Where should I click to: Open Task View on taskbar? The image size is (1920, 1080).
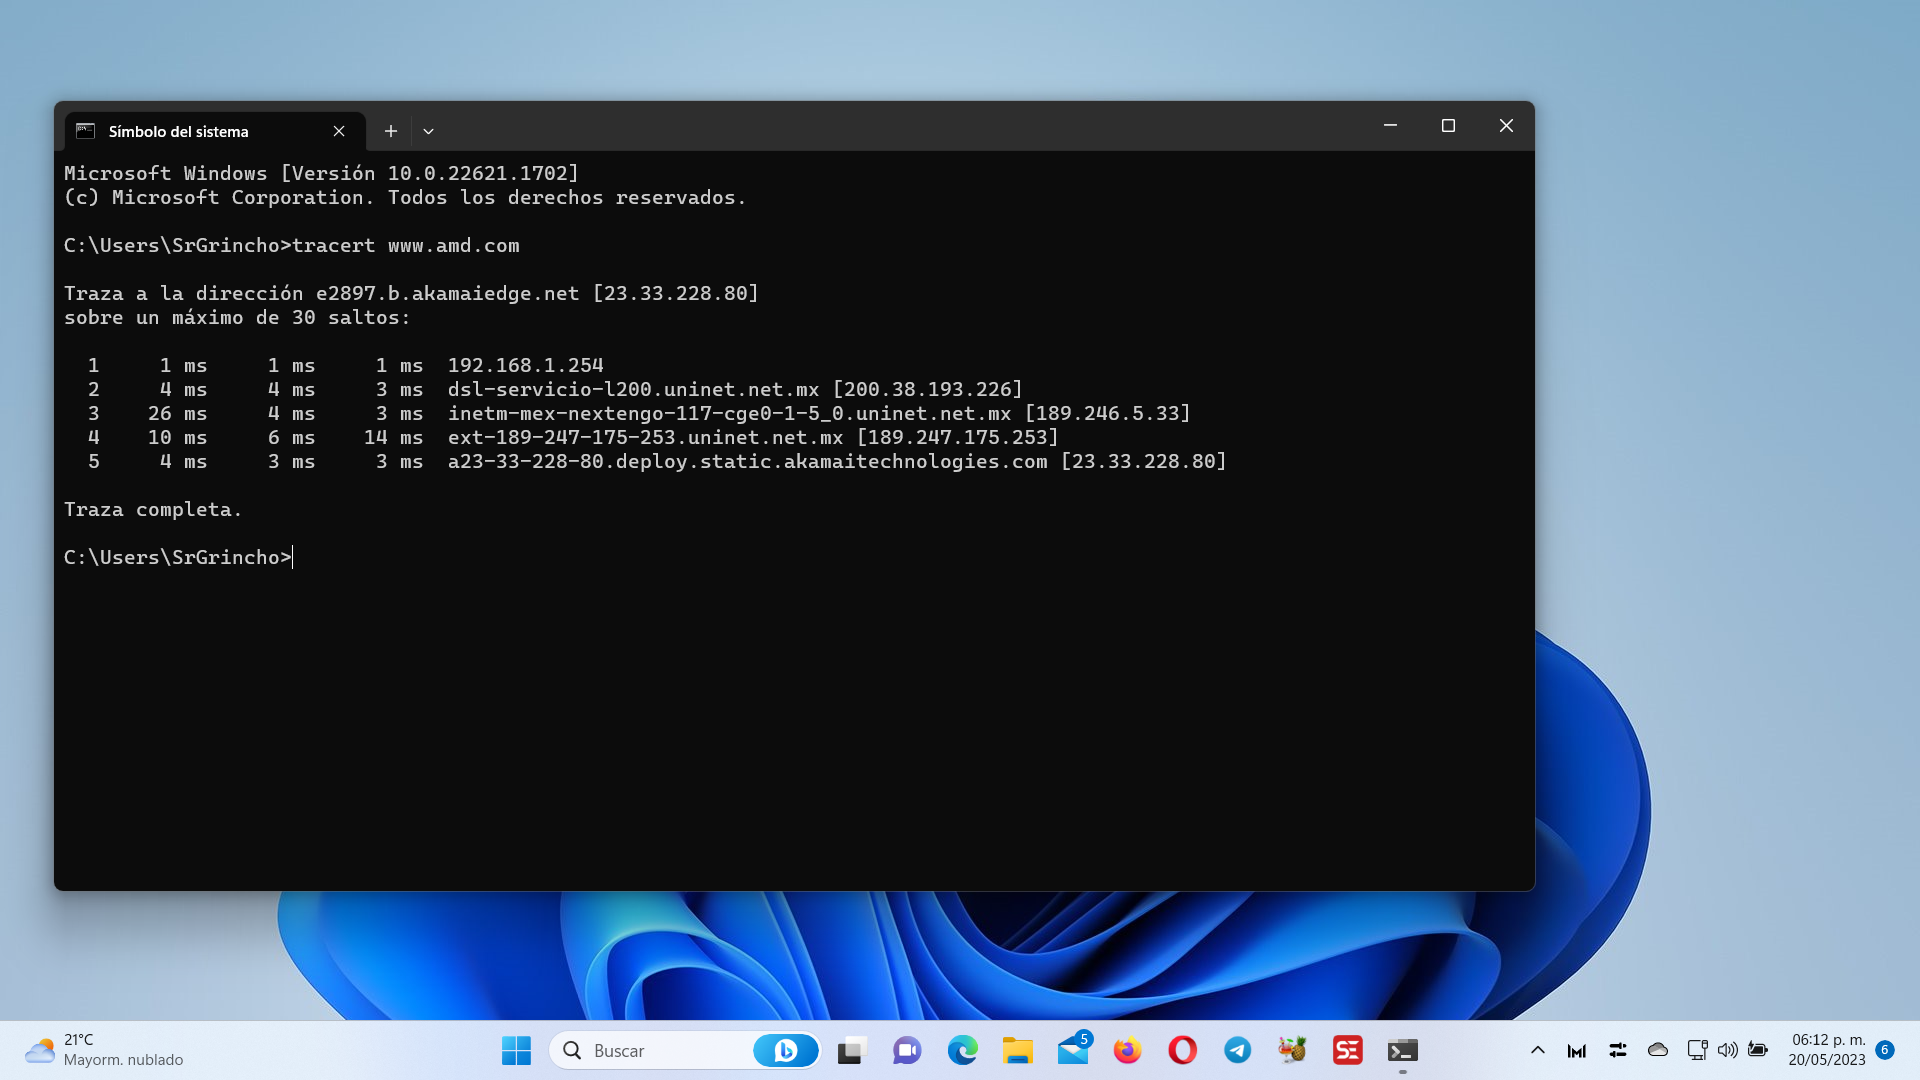[851, 1050]
